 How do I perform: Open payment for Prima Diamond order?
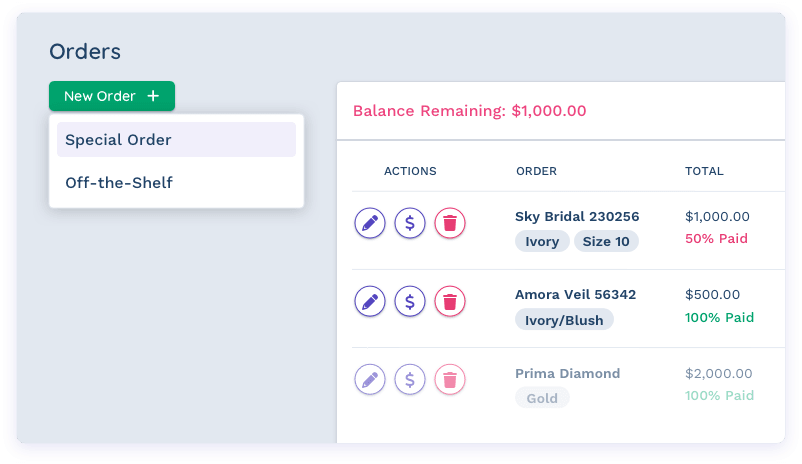point(410,379)
